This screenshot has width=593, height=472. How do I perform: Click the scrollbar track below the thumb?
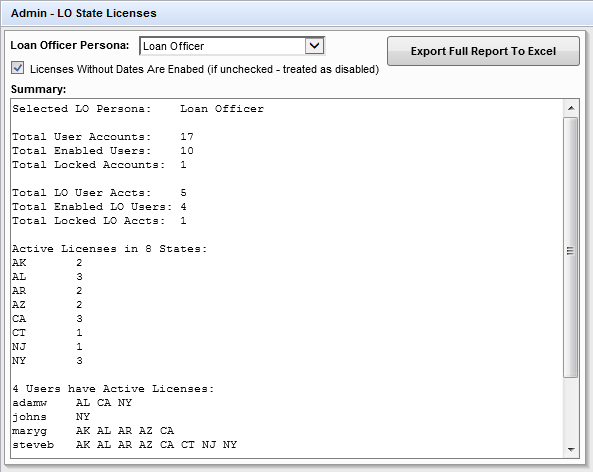(x=571, y=409)
